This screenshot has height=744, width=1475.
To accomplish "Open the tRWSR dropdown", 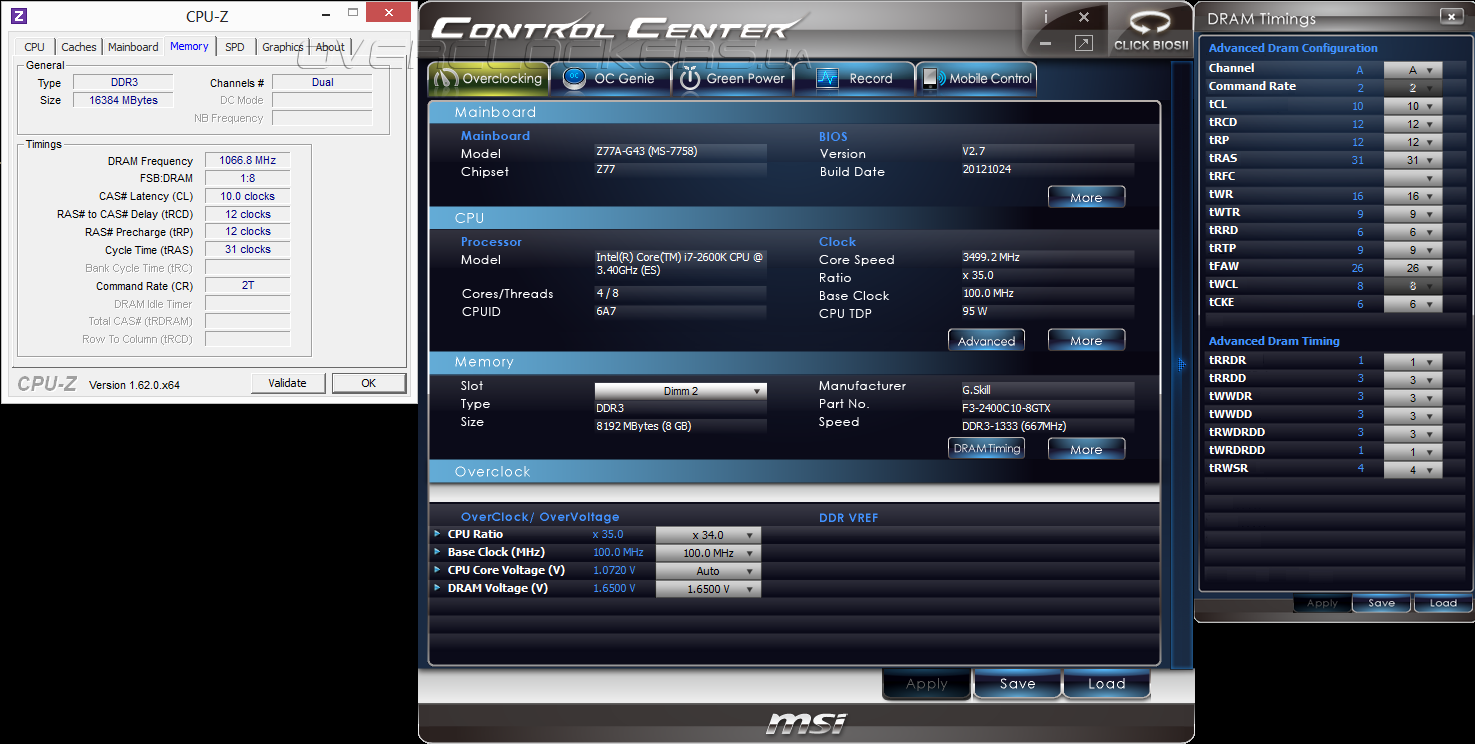I will tap(1413, 470).
